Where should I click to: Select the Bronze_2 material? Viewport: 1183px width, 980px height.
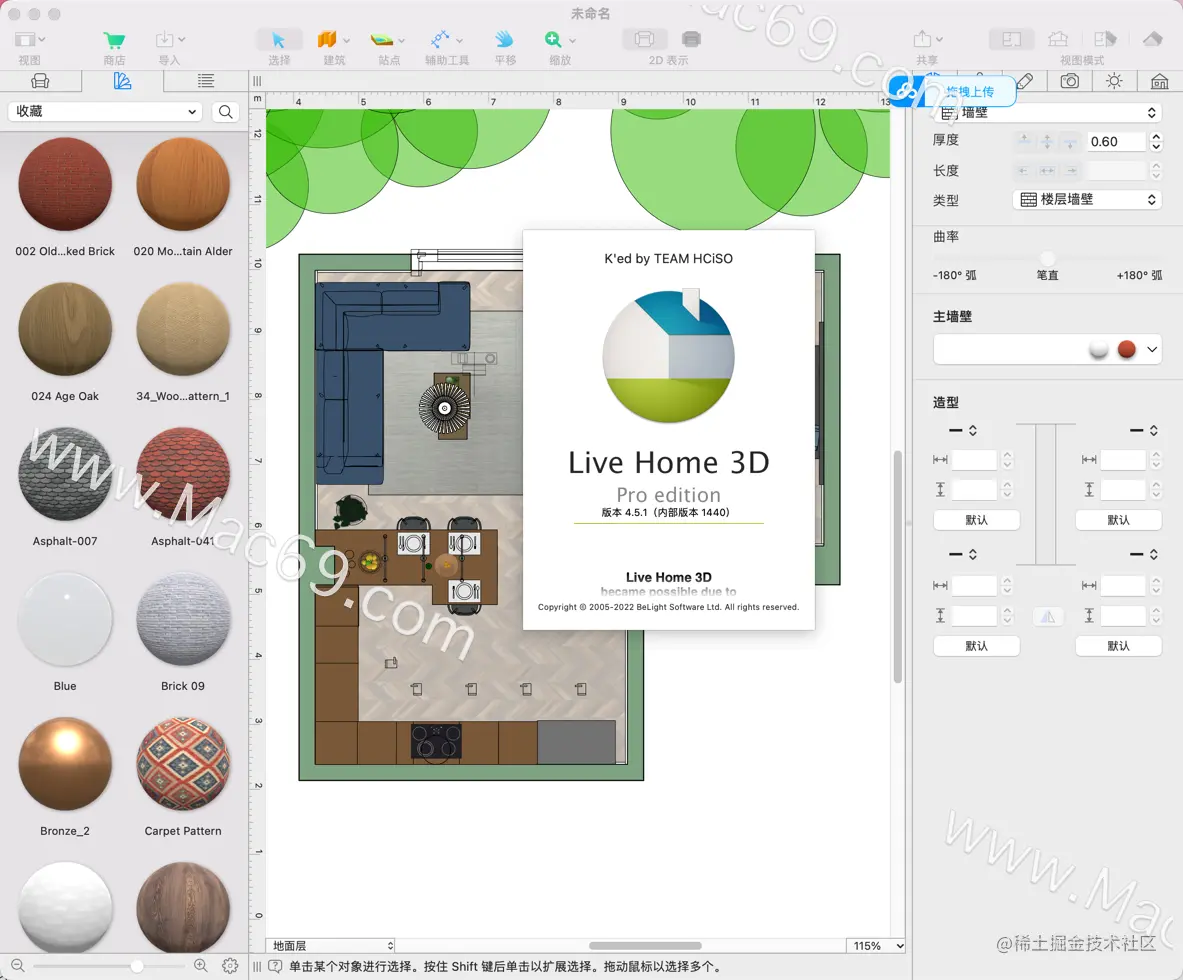[65, 764]
